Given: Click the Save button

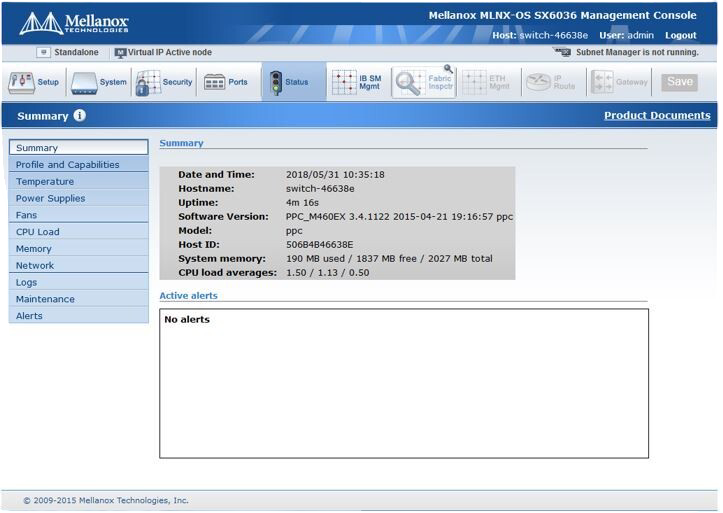Looking at the screenshot, I should pyautogui.click(x=680, y=82).
